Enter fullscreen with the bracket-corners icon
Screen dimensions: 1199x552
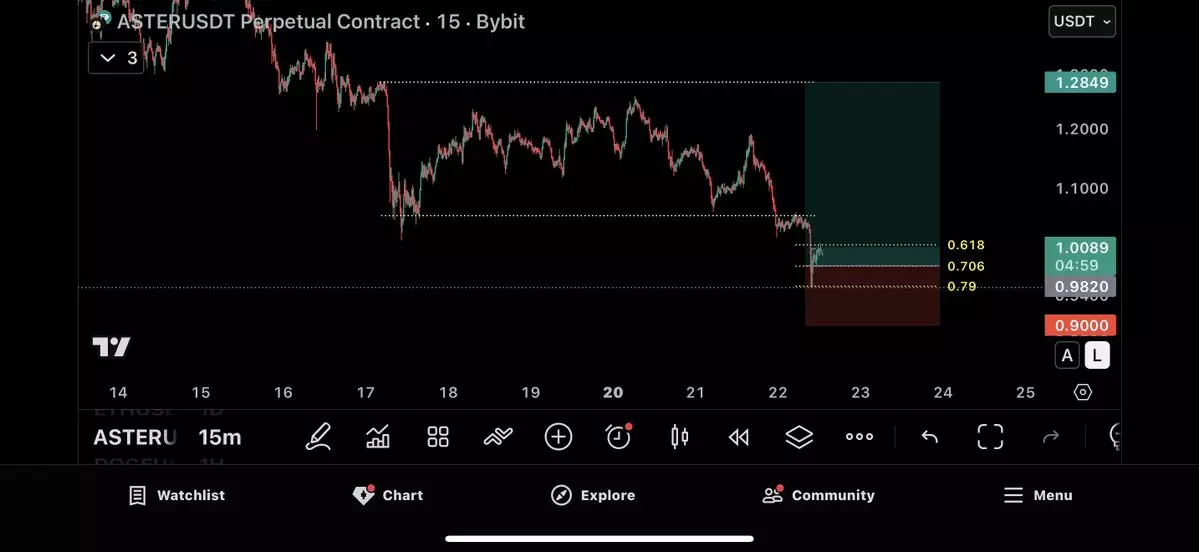coord(990,437)
